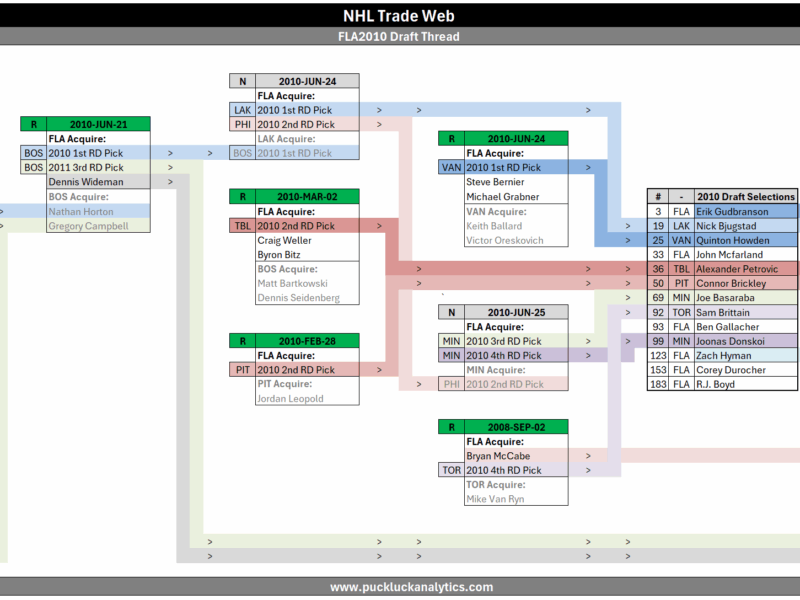Click Zach Hyman in draft selections

tap(746, 356)
